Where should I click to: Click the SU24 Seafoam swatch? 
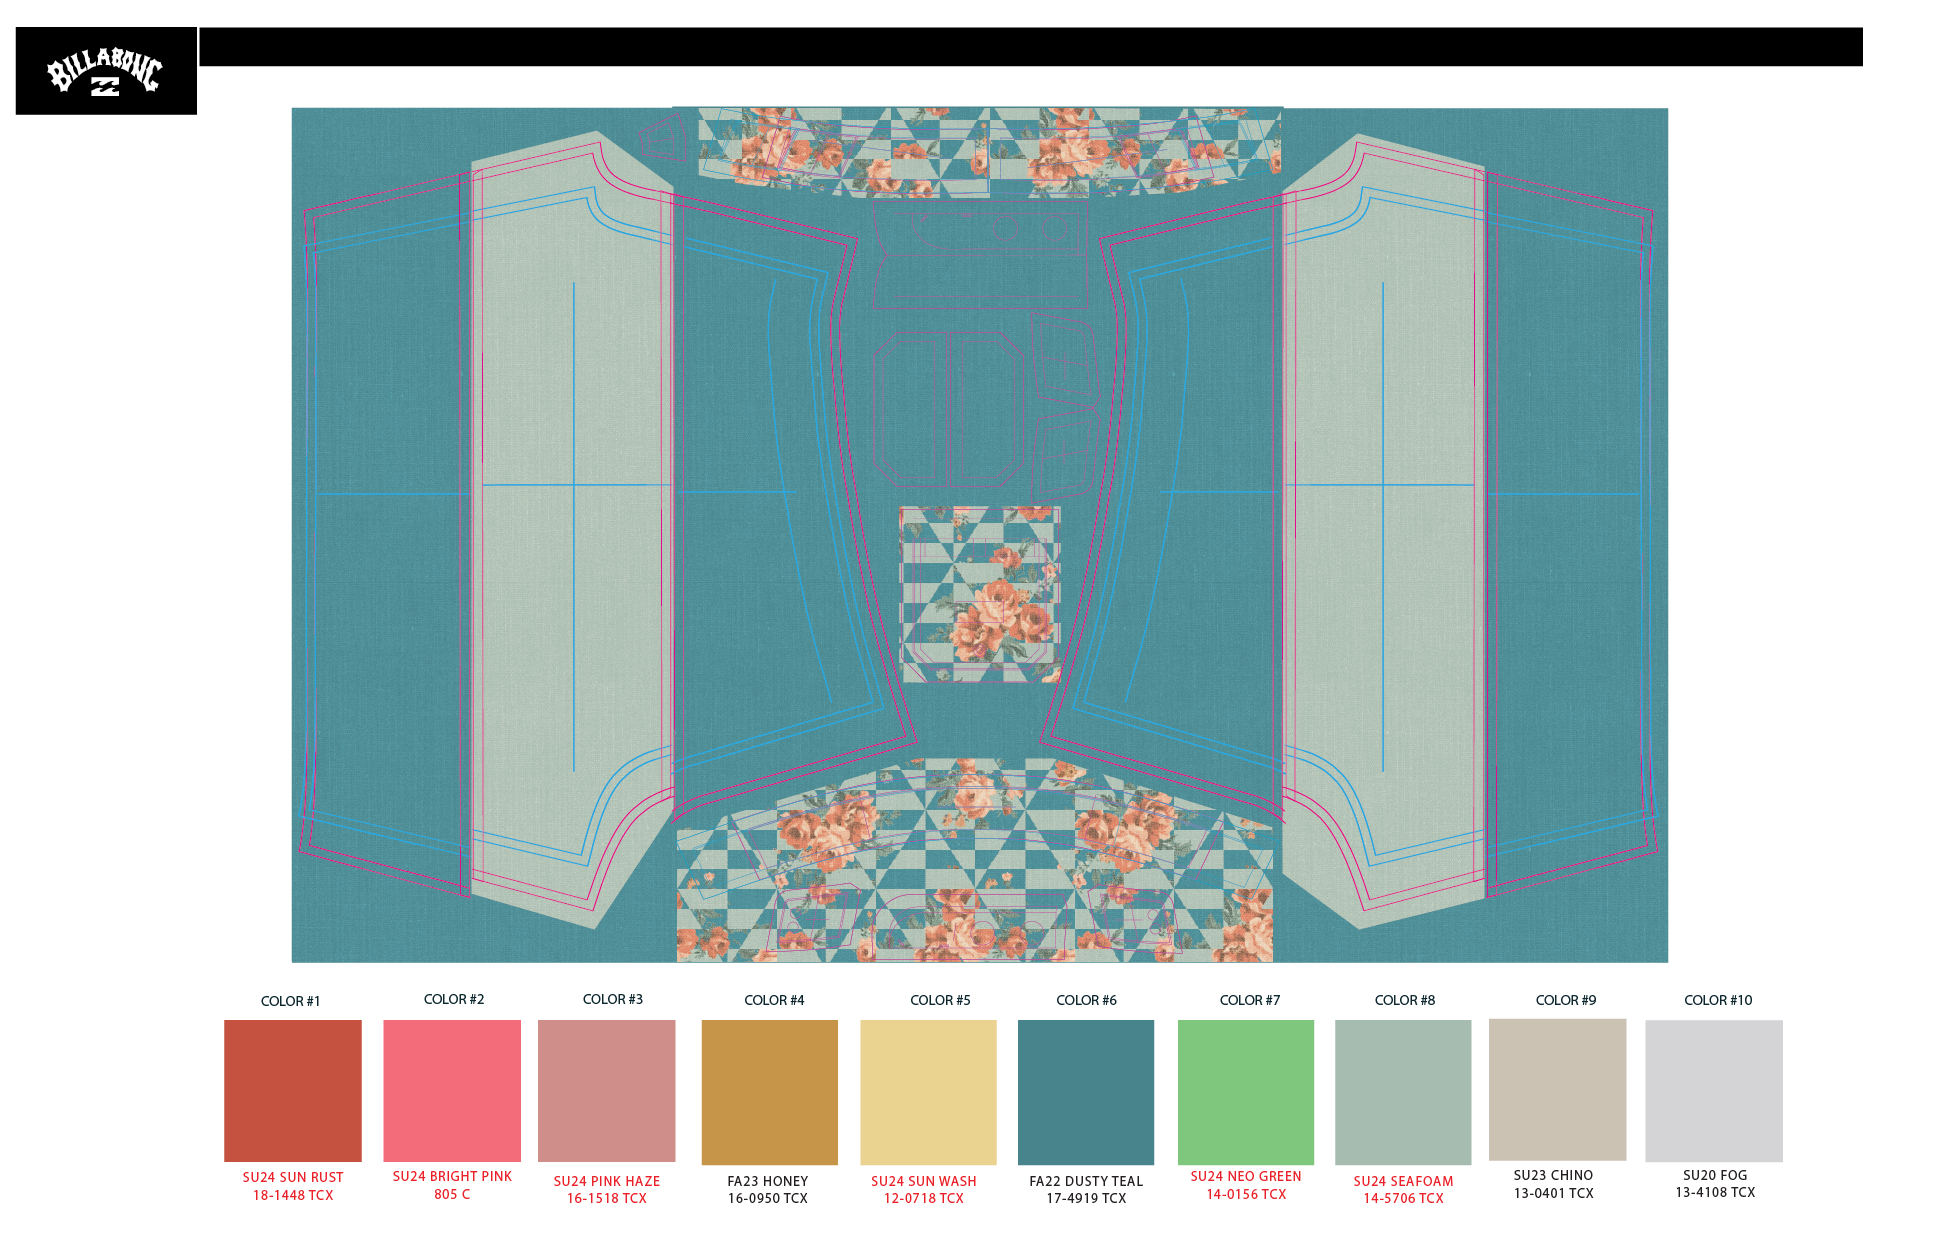tap(1403, 1092)
